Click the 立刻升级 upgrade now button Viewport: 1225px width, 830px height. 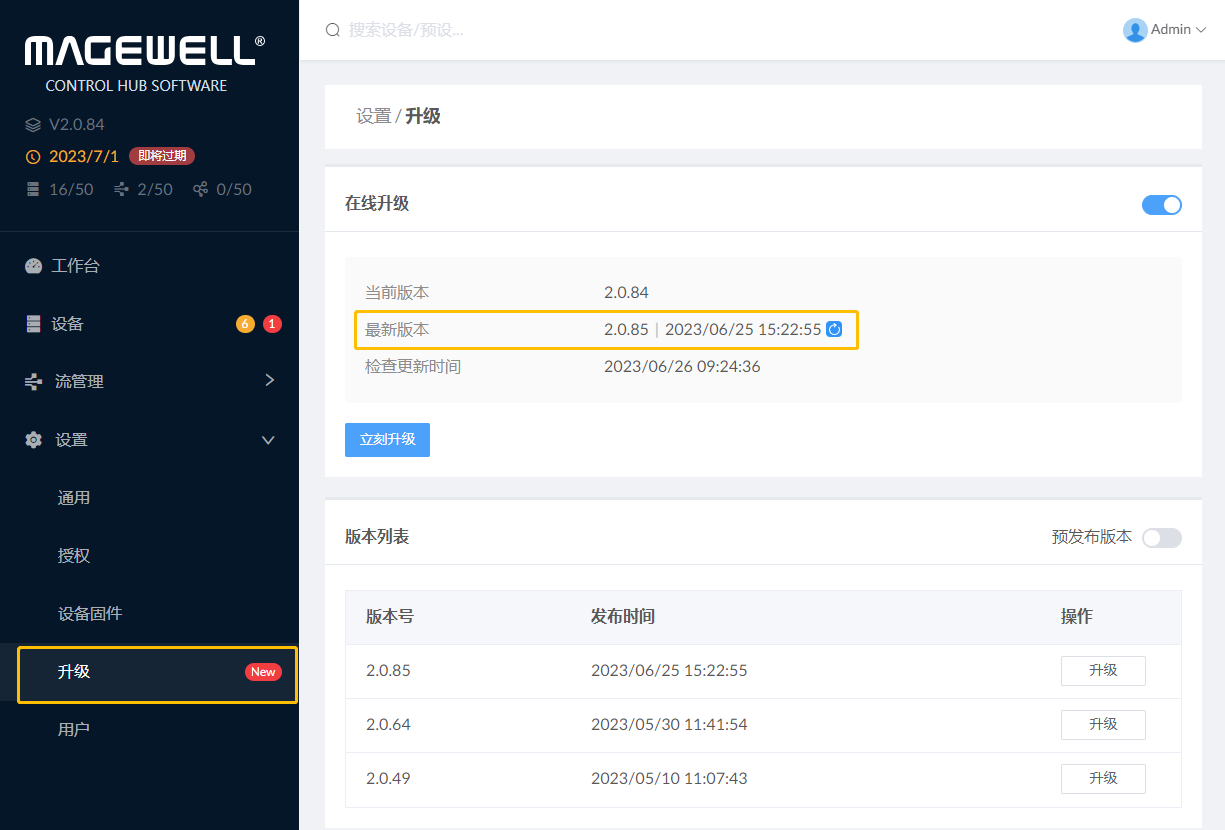pyautogui.click(x=387, y=440)
